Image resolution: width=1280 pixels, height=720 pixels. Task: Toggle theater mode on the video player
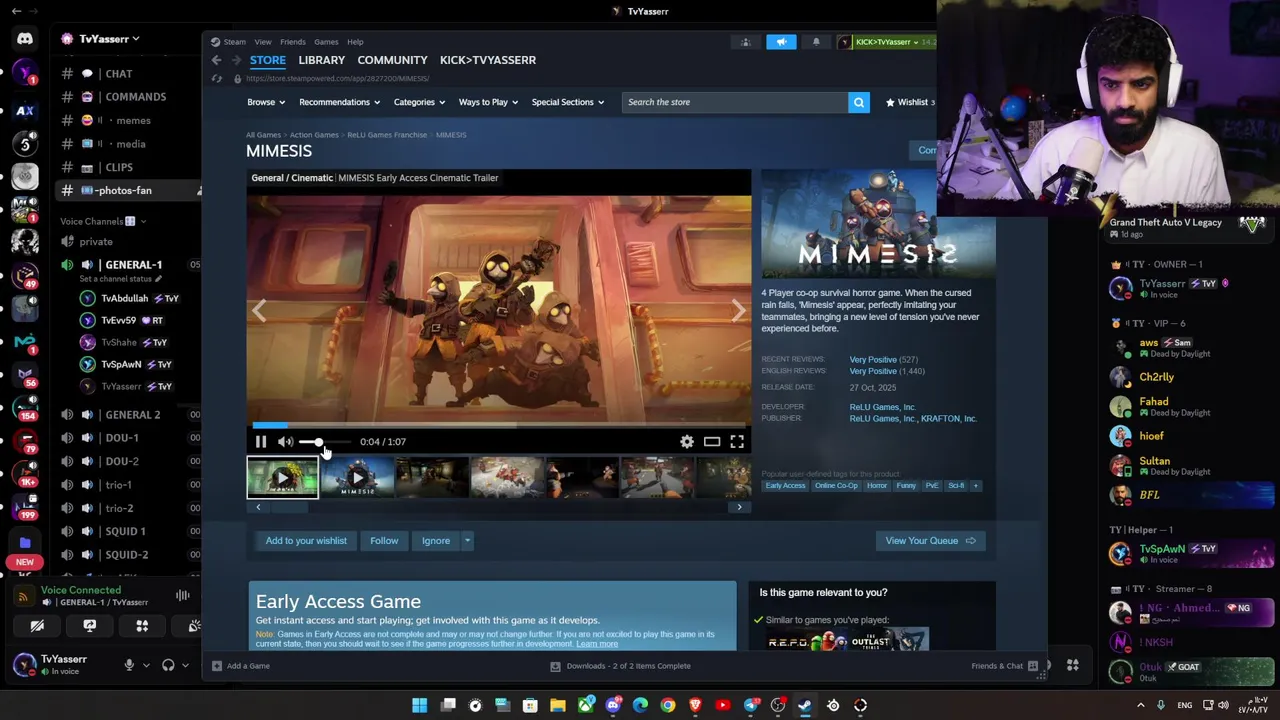712,442
